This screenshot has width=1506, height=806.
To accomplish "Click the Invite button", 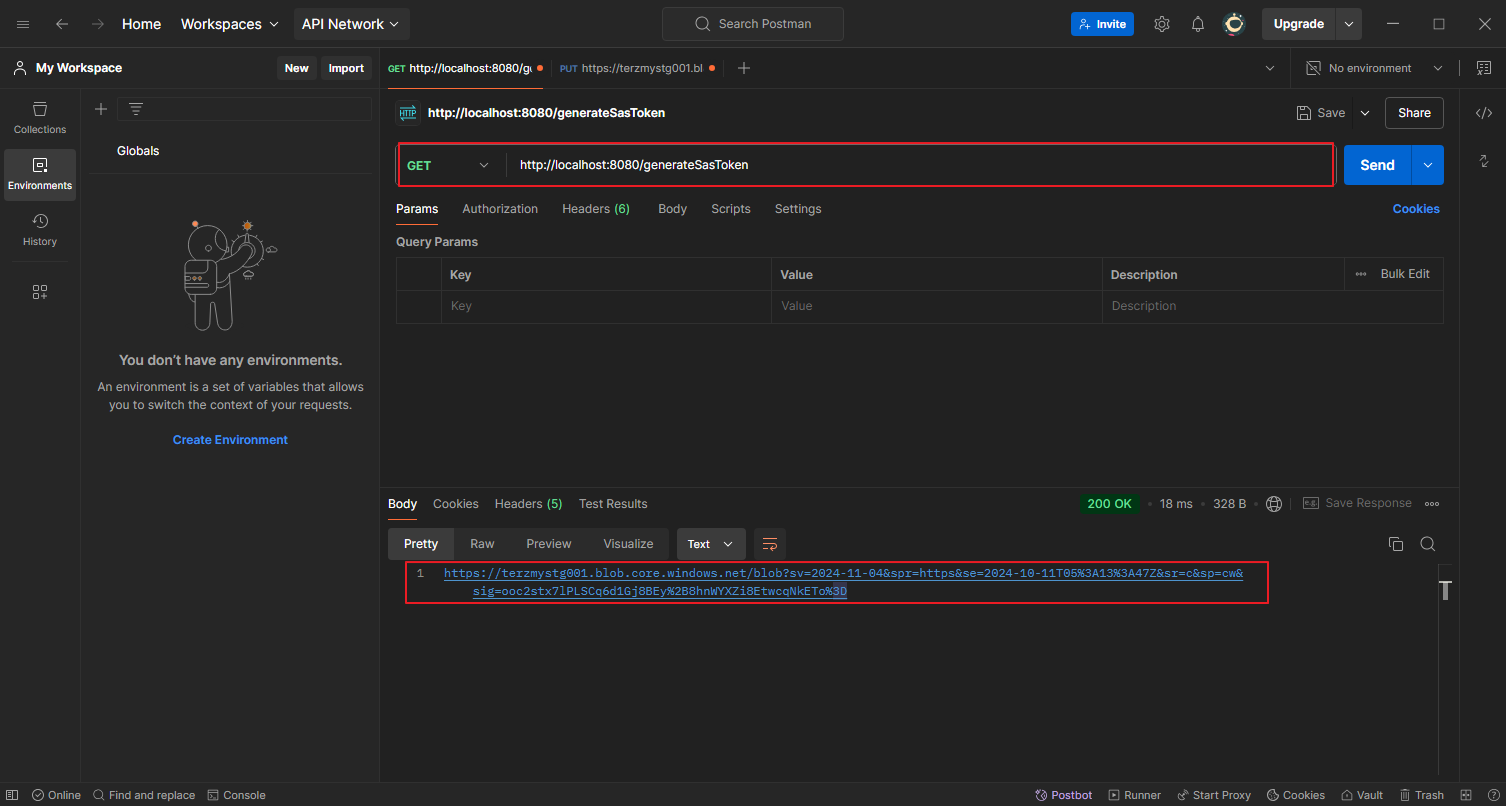I will pyautogui.click(x=1102, y=24).
